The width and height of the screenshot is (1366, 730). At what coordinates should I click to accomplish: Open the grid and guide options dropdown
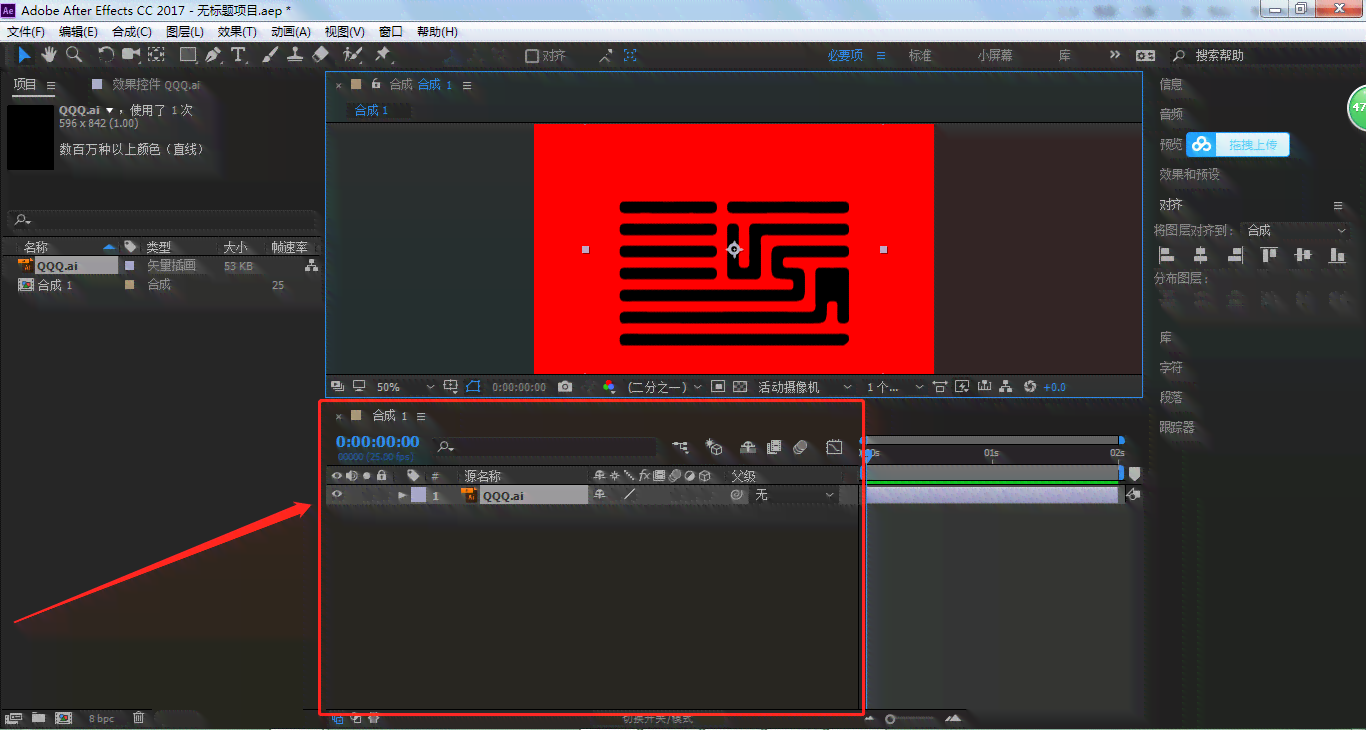[451, 387]
